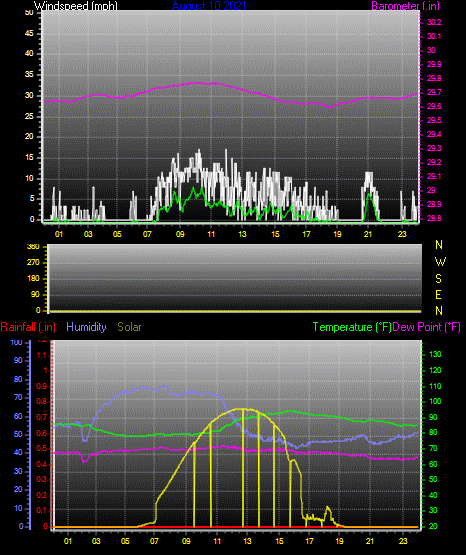466x555 pixels.
Task: Select the "Dew Point (°F)" legend label
Action: pos(427,327)
